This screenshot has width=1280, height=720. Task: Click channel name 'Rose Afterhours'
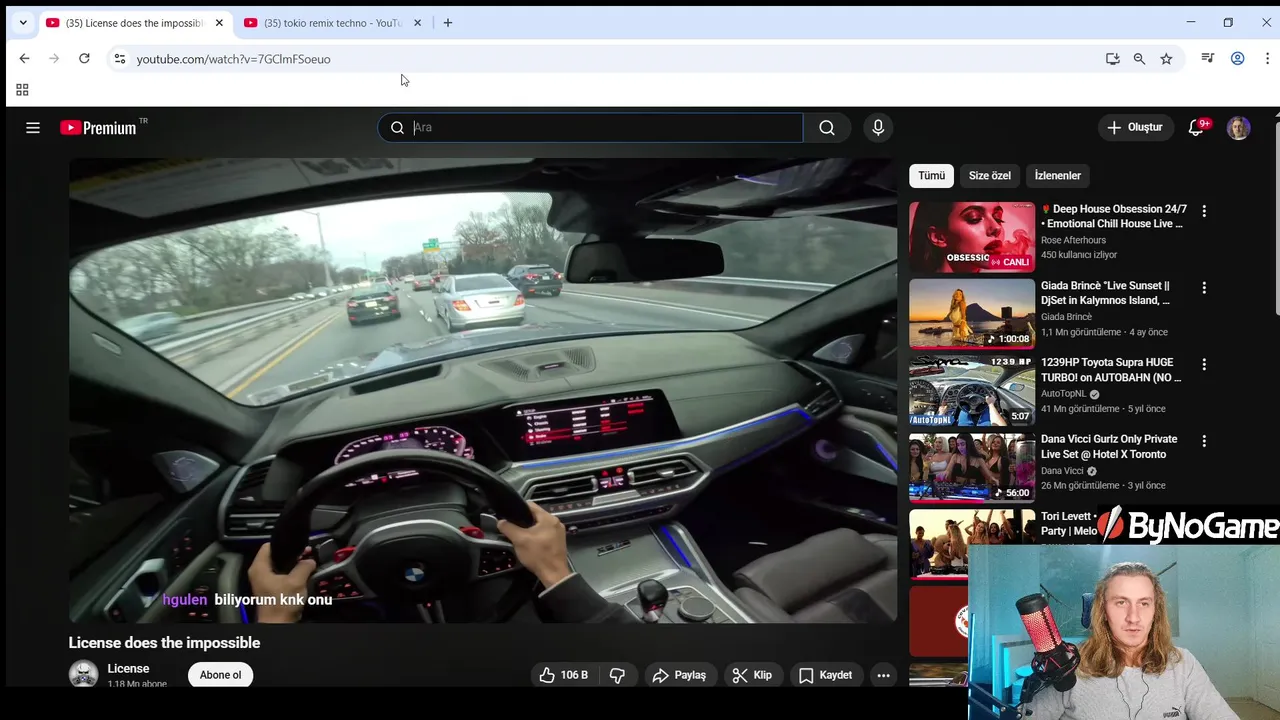pos(1073,240)
